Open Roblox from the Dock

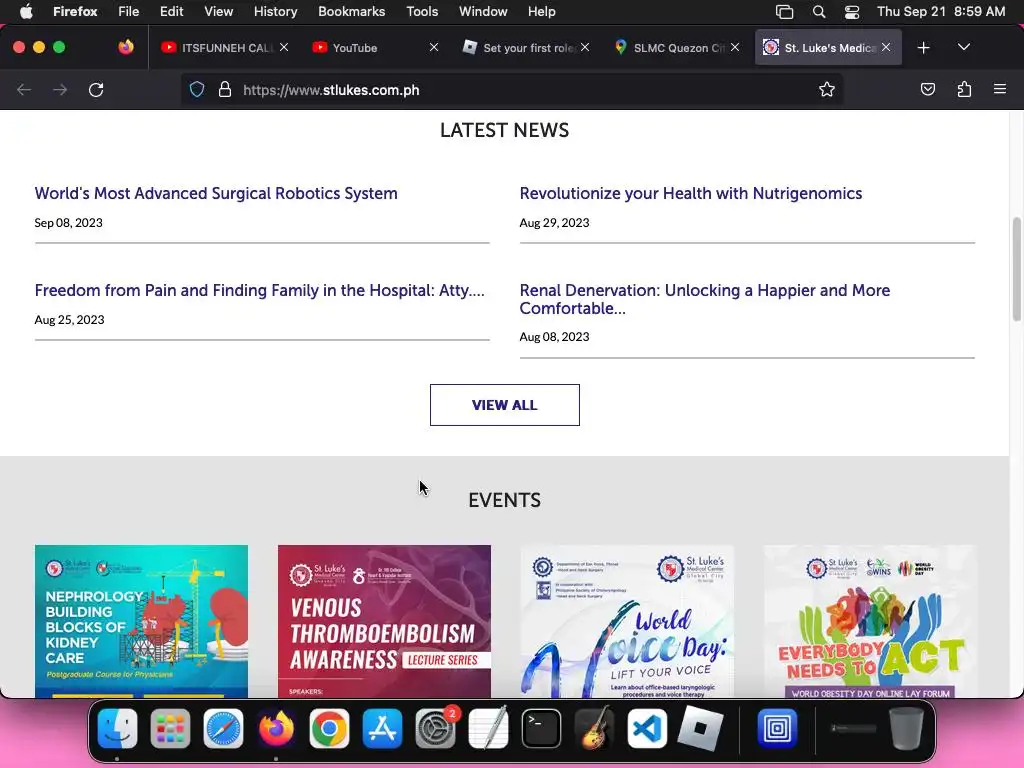[x=700, y=728]
